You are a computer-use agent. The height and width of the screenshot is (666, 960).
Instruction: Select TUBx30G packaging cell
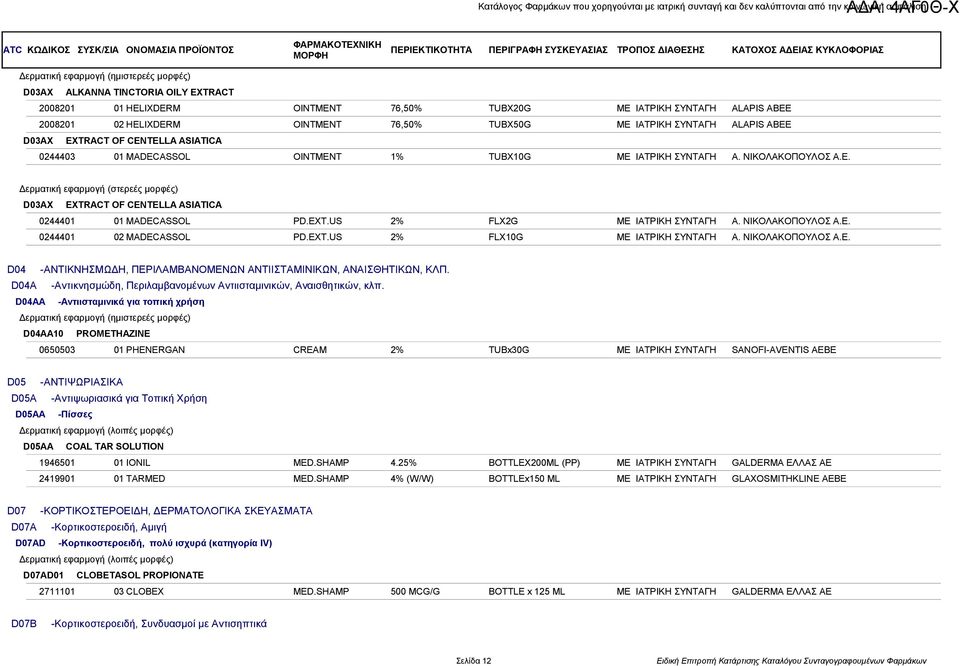[x=509, y=350]
